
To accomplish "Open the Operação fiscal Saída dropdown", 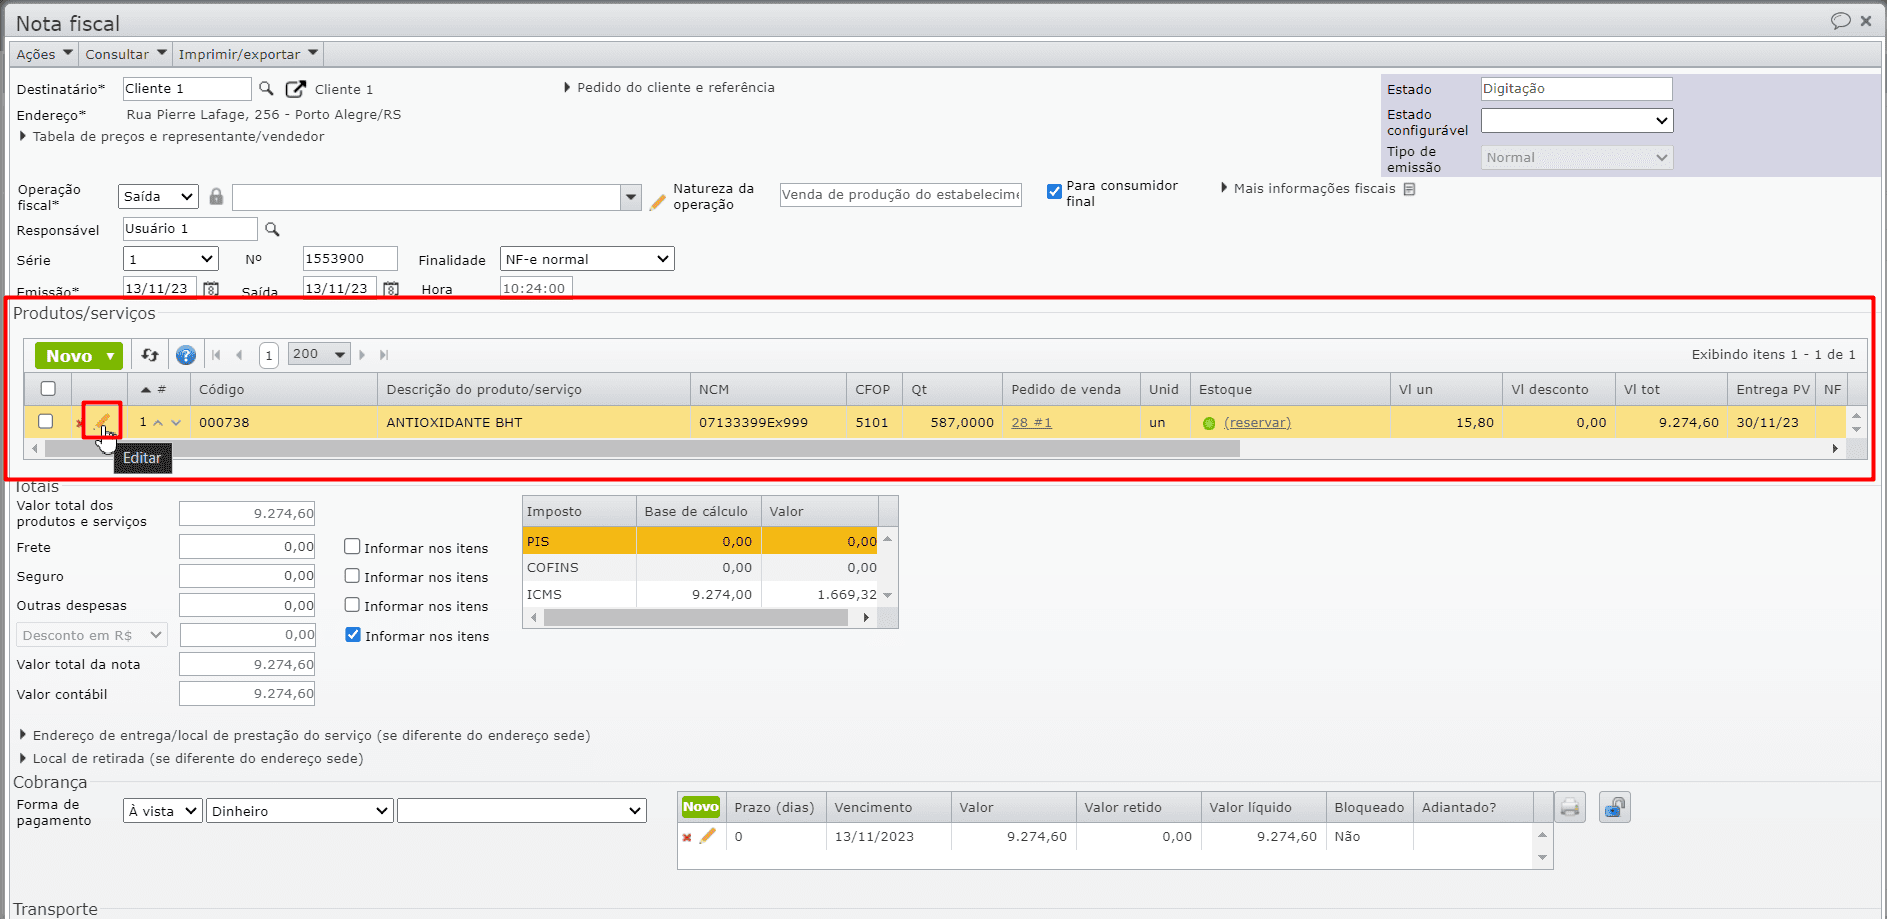I will (158, 197).
